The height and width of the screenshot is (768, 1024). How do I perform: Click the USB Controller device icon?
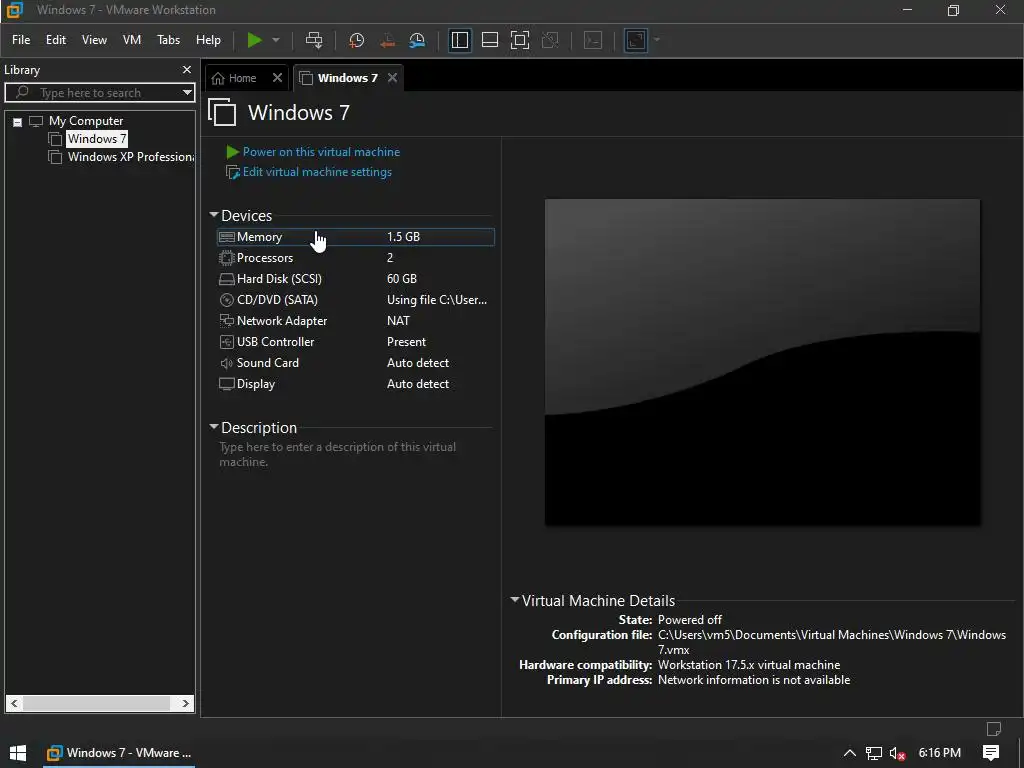(227, 342)
